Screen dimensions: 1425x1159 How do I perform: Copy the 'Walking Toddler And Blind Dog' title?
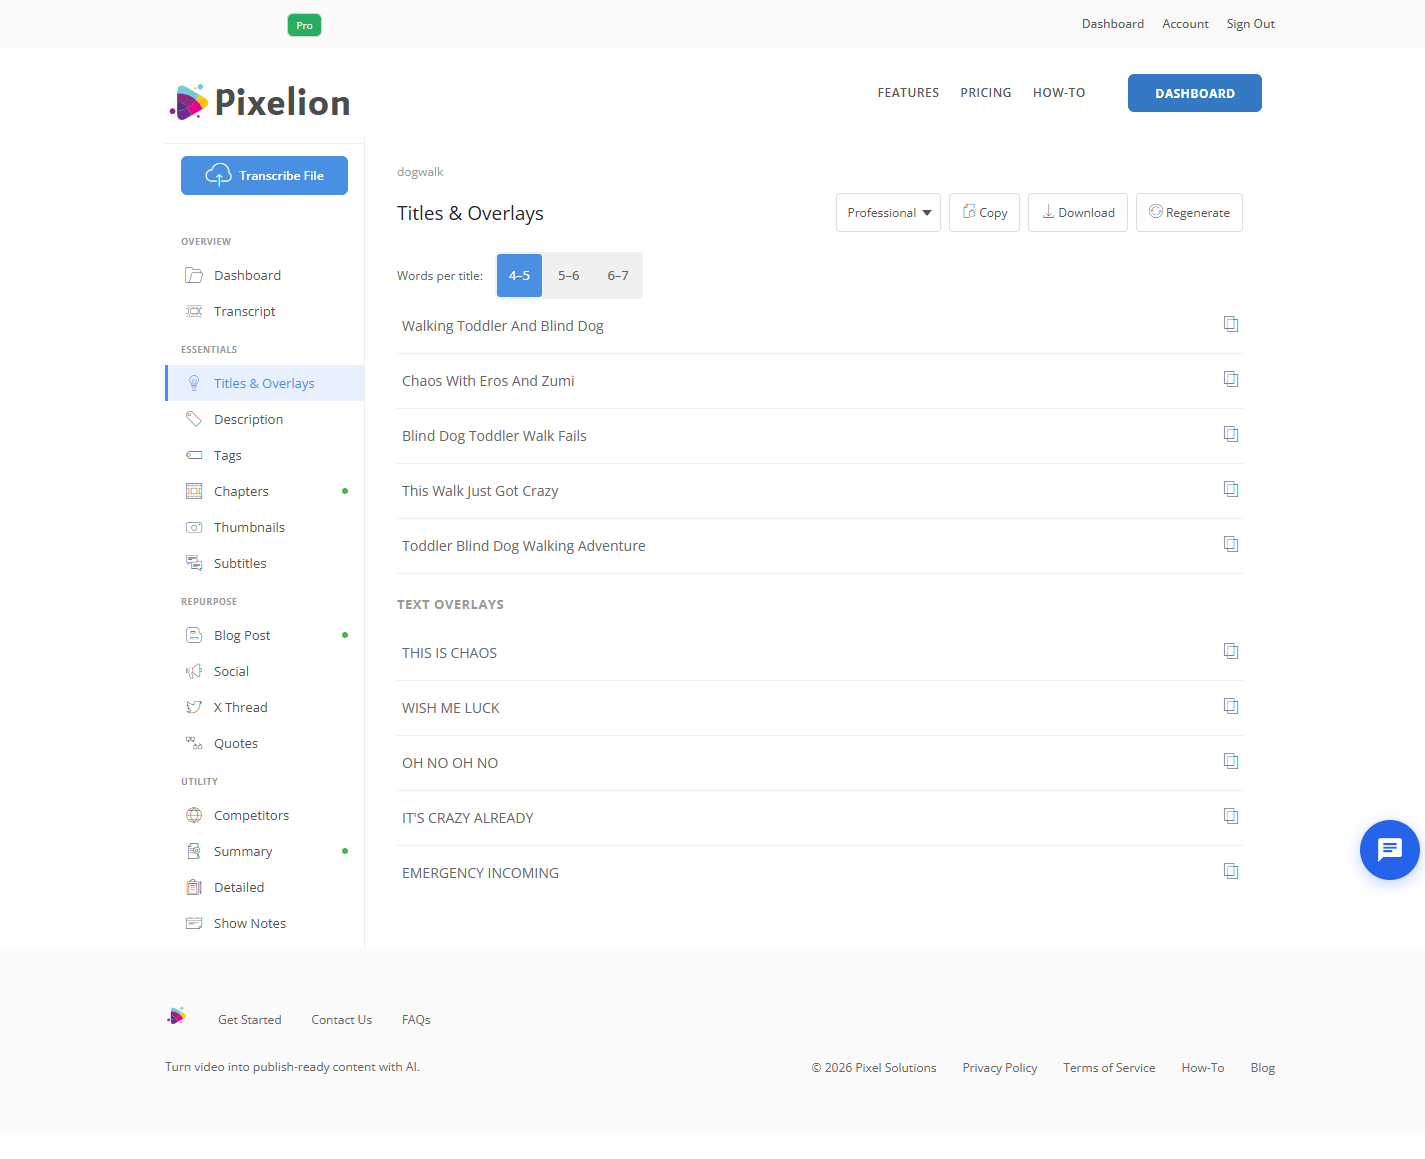tap(1231, 324)
